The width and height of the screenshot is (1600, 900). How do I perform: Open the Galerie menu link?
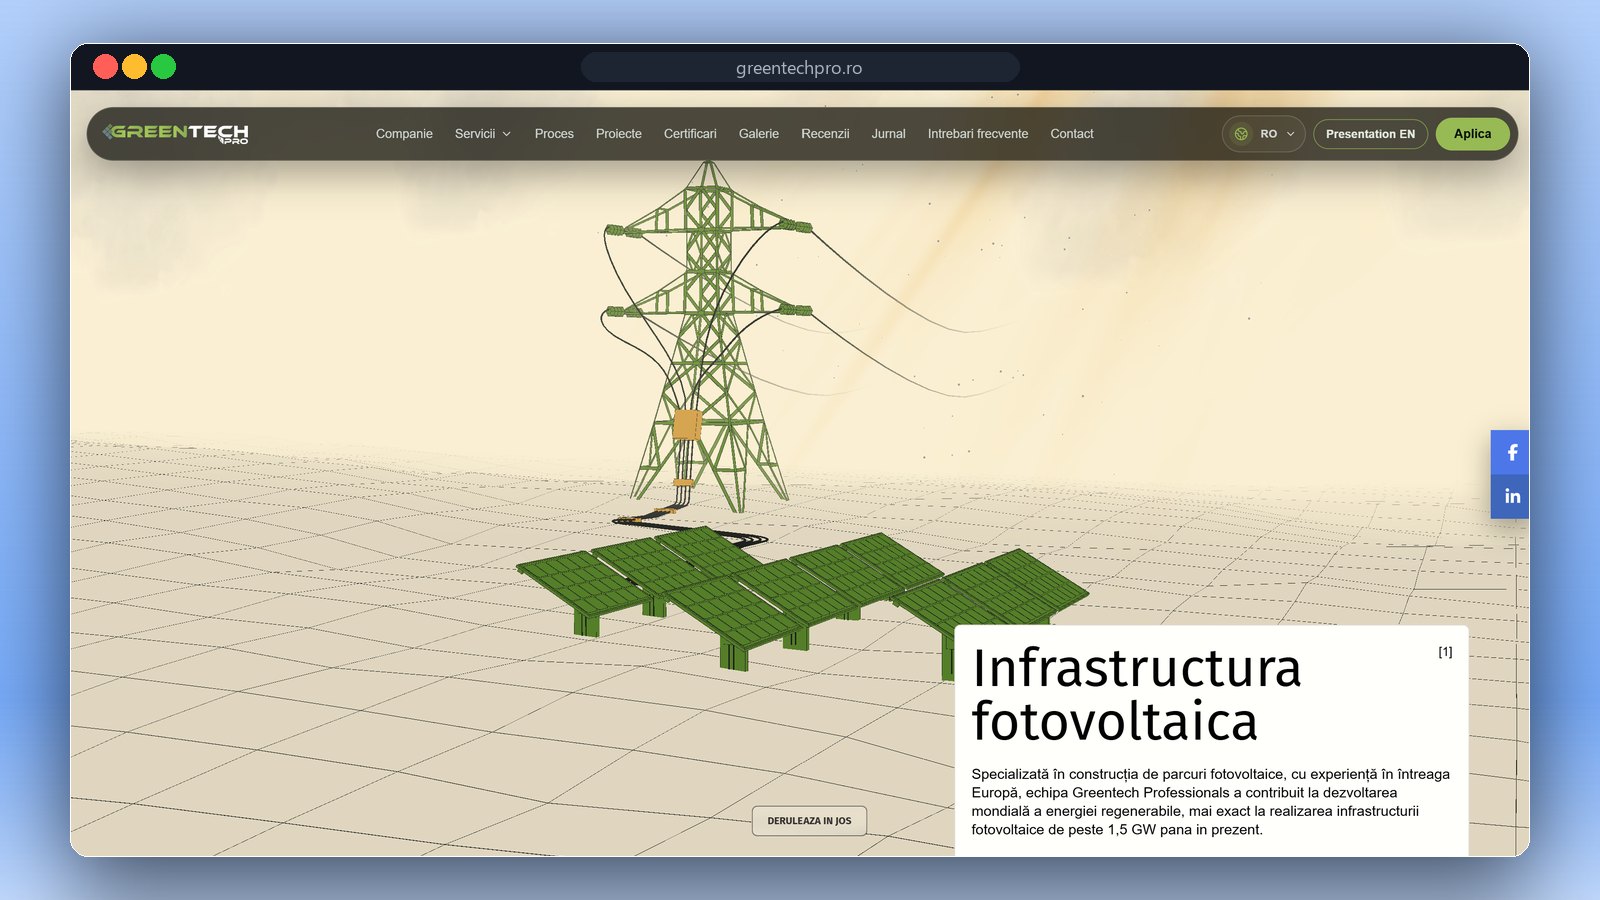[x=759, y=134]
